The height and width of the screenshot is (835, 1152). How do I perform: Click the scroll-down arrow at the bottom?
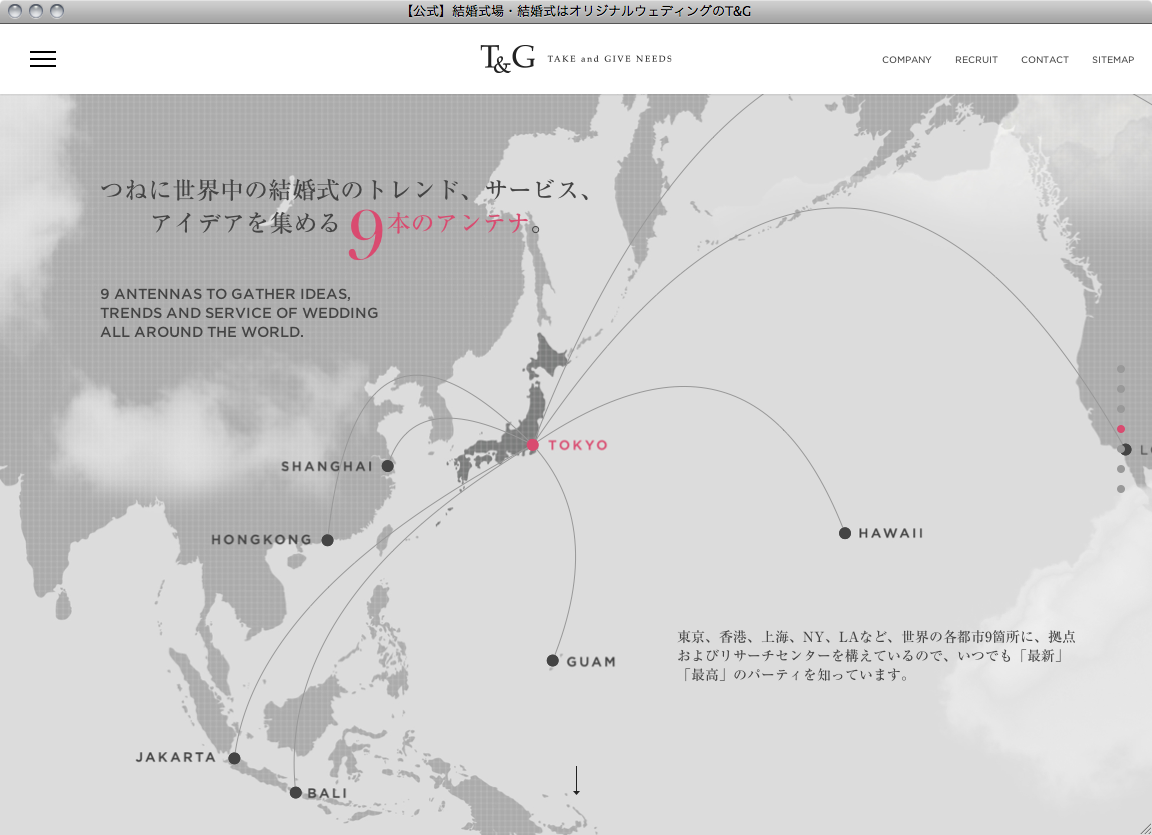(576, 780)
